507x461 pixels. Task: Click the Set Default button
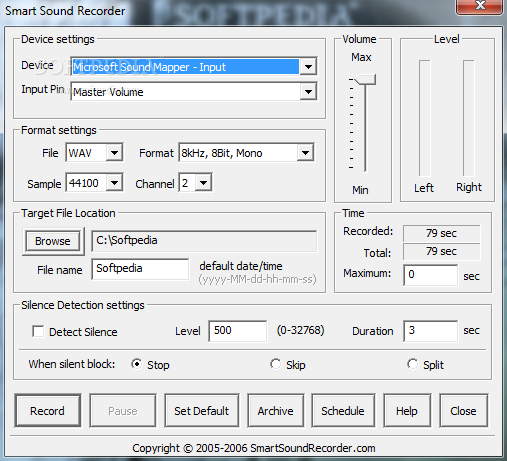click(x=202, y=411)
